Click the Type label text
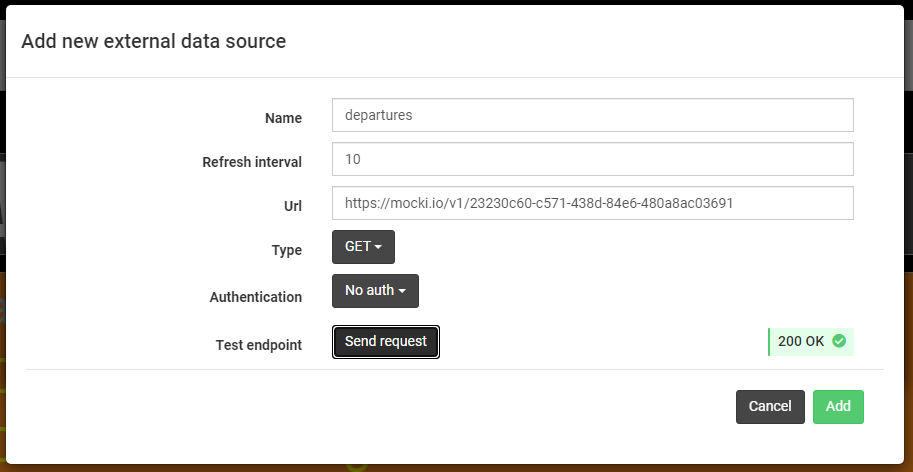The height and width of the screenshot is (472, 913). pos(286,250)
